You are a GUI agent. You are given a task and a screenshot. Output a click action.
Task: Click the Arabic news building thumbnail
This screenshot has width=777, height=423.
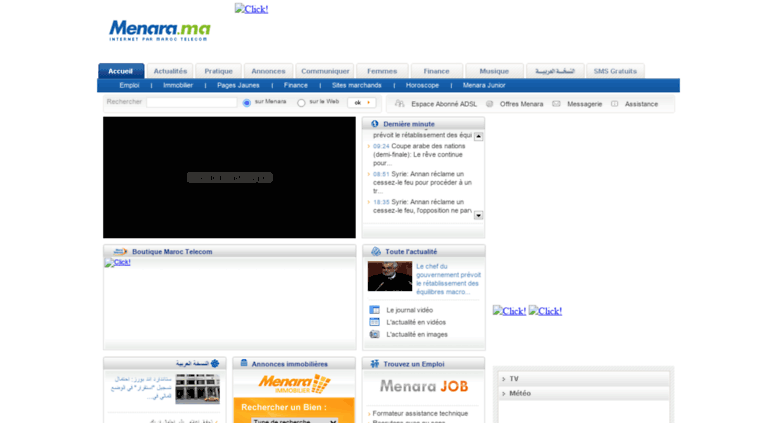(198, 389)
